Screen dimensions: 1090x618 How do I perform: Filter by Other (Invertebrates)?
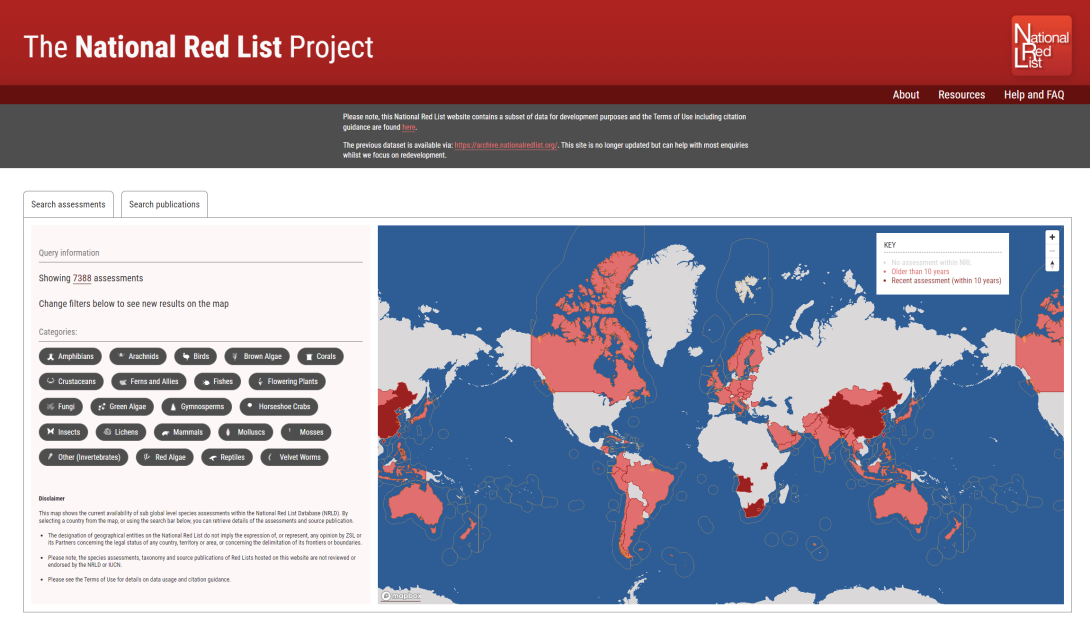point(83,457)
